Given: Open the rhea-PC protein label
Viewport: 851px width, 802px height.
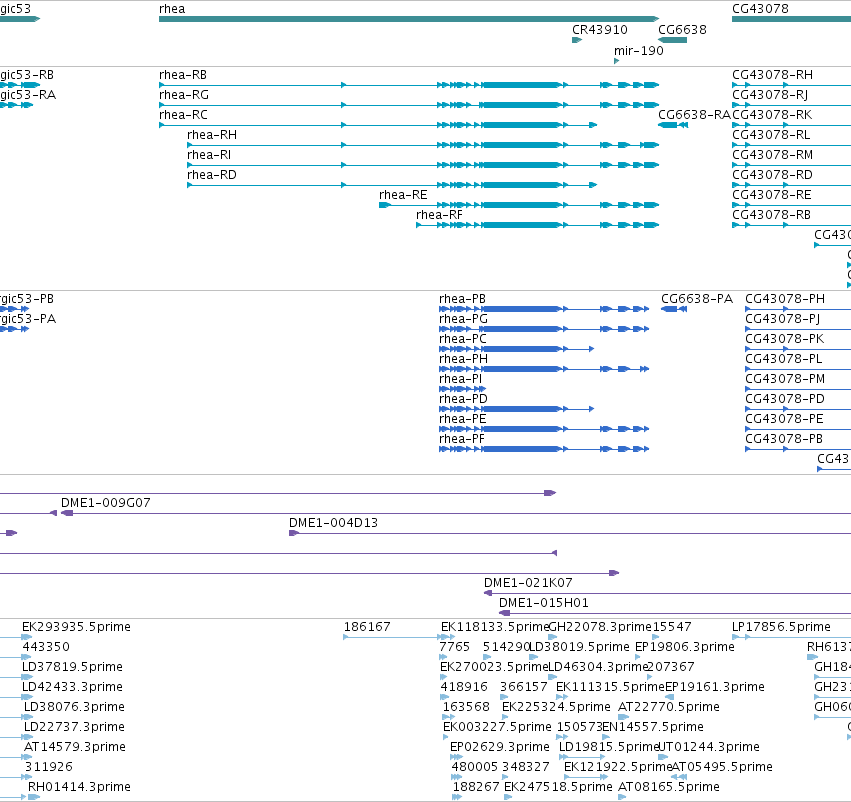Looking at the screenshot, I should (x=463, y=339).
